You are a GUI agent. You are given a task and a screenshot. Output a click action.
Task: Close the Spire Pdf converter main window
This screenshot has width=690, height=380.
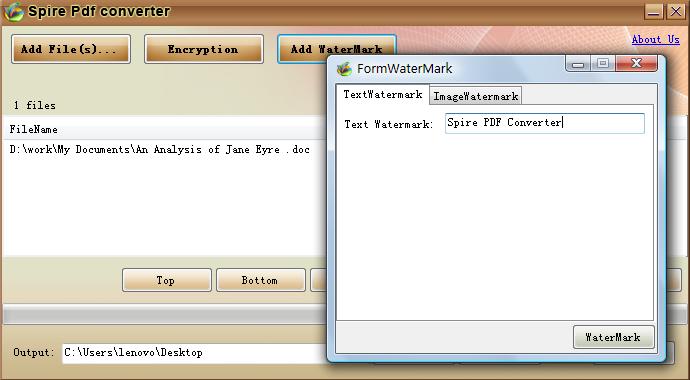click(675, 11)
